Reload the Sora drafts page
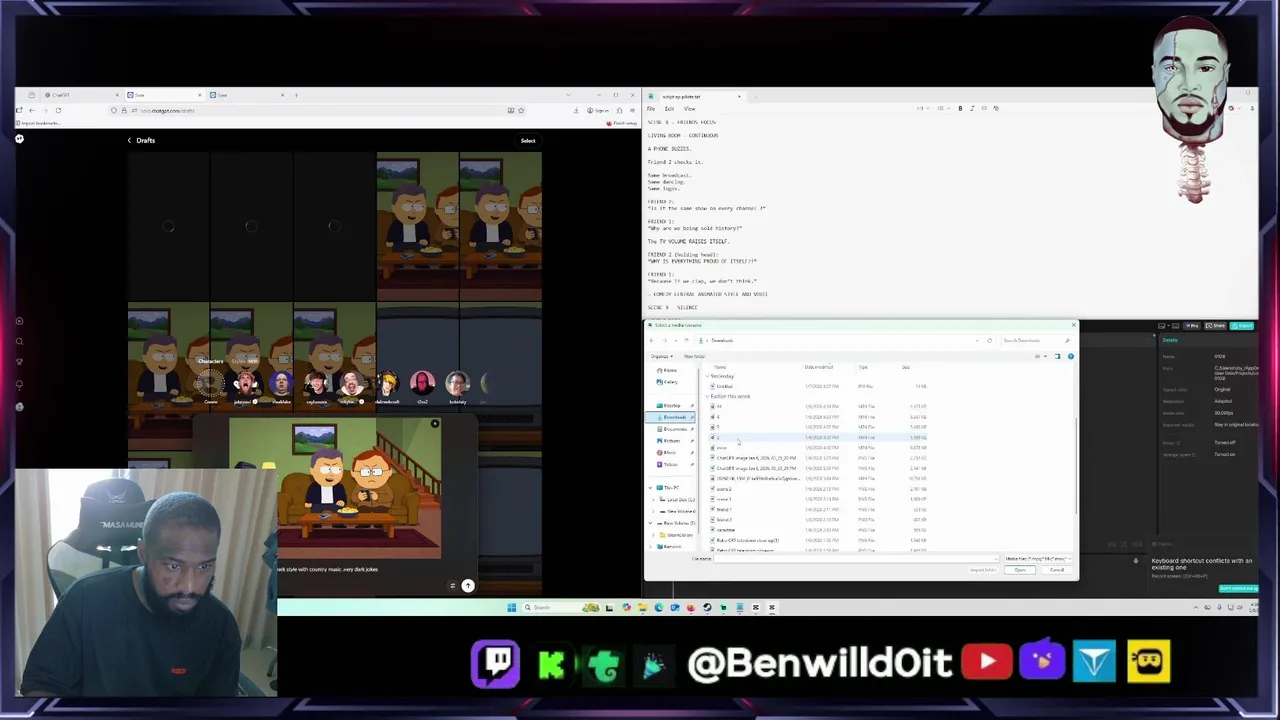This screenshot has width=1280, height=720. (58, 110)
